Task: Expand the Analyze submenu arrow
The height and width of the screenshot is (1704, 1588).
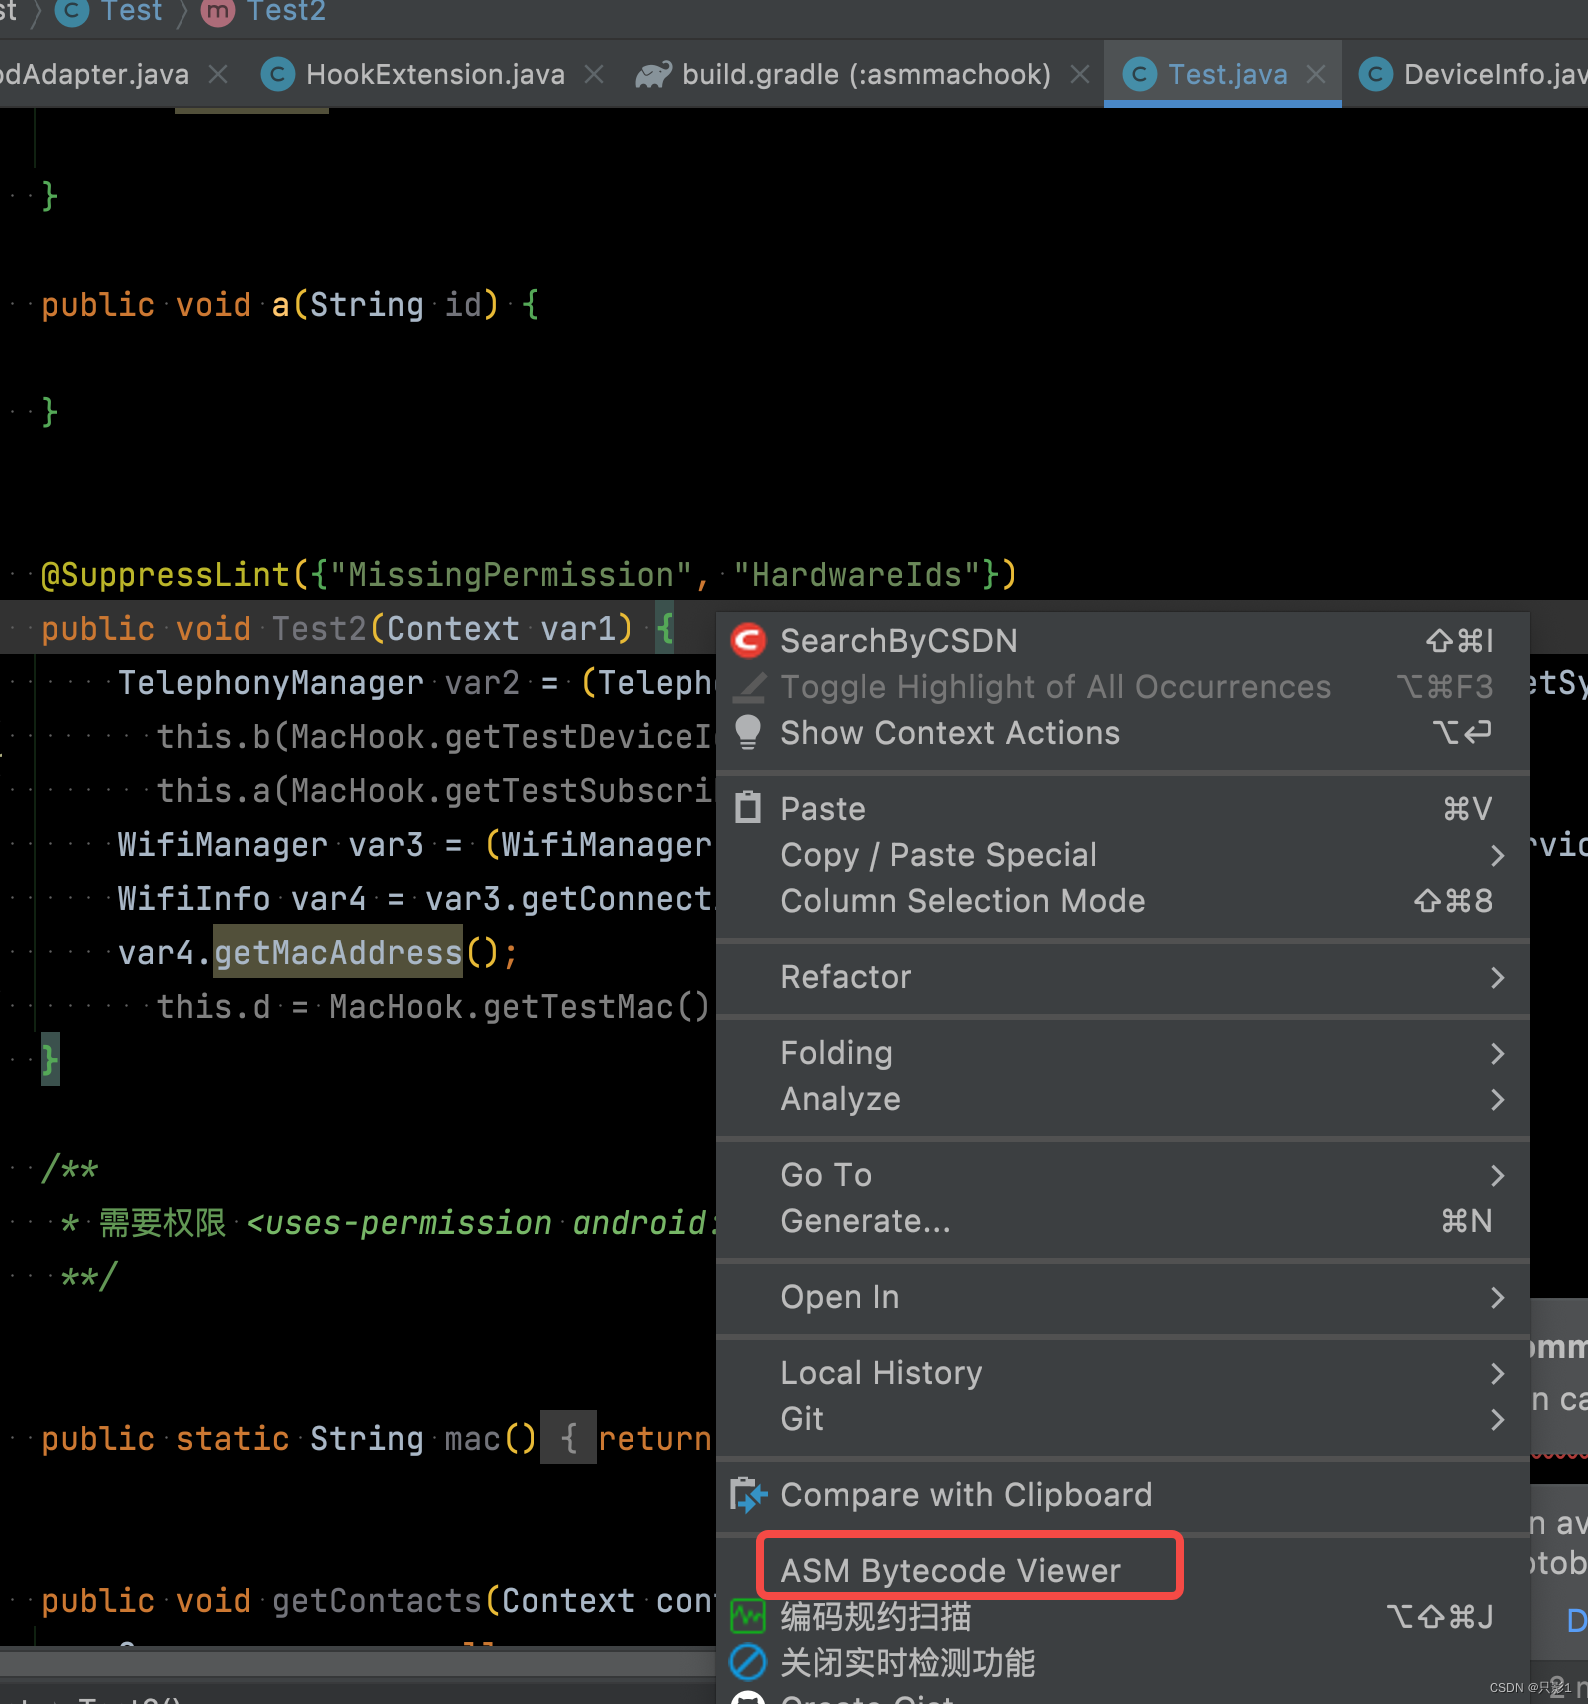Action: pos(1497,1099)
